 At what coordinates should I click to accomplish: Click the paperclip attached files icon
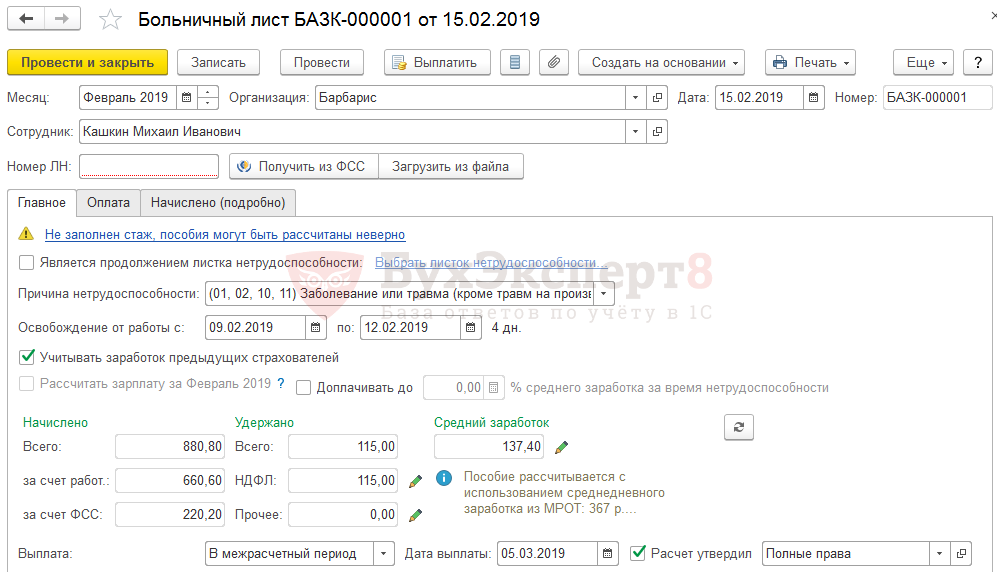pos(554,62)
